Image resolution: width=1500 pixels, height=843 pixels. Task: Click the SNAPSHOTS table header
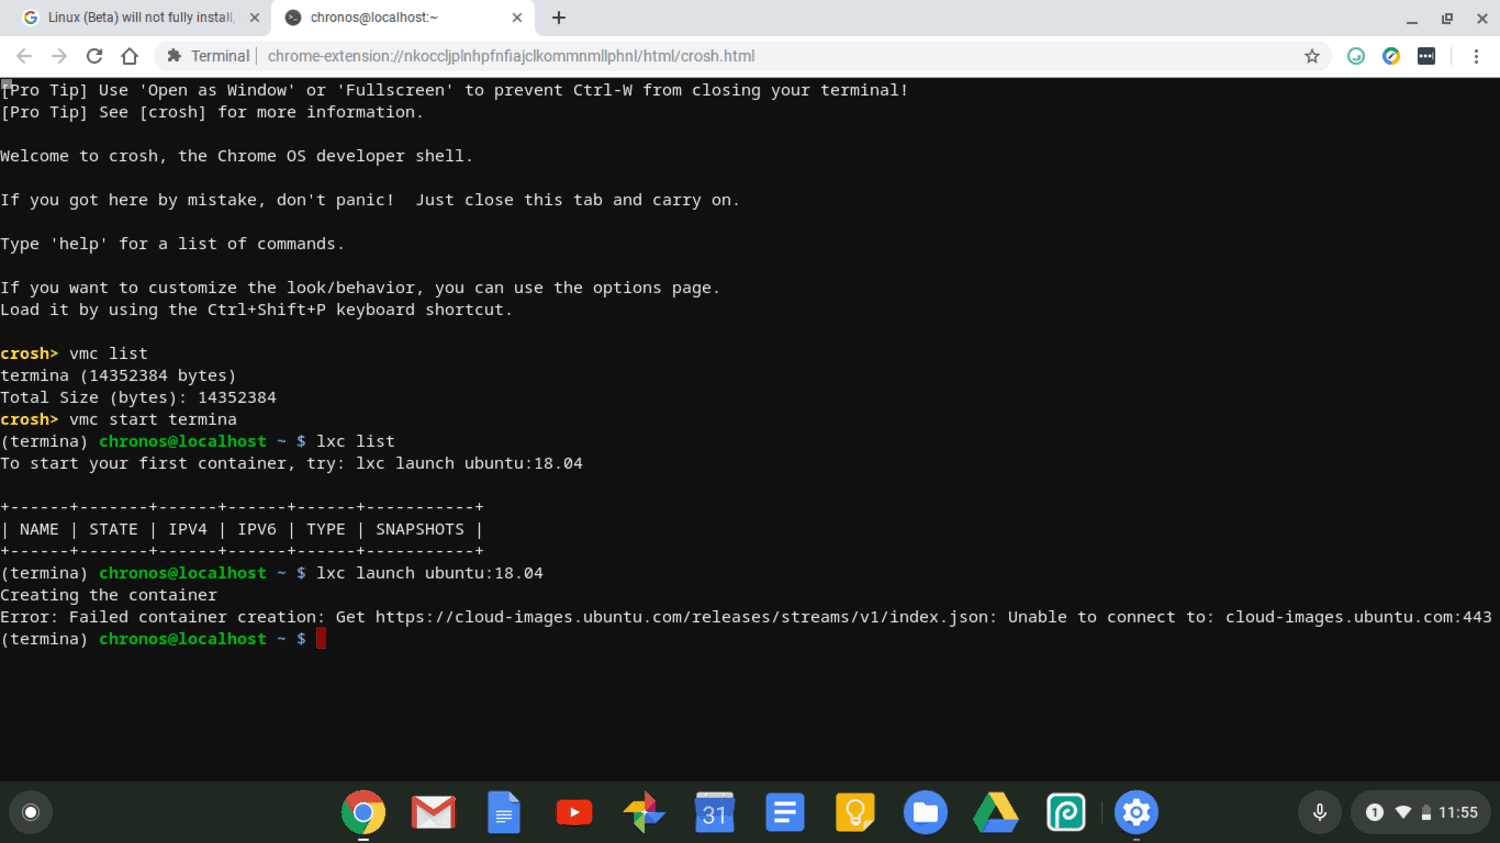coord(420,529)
